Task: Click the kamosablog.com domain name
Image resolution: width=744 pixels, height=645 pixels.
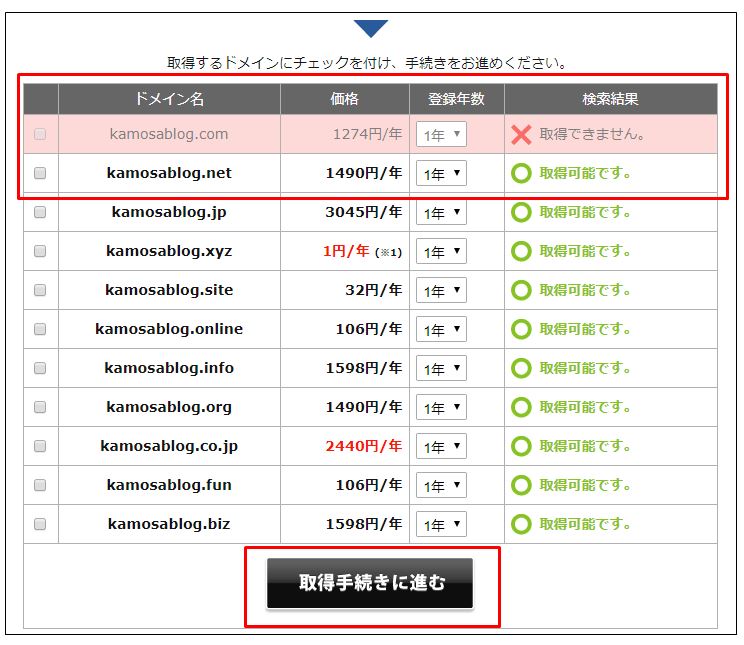Action: click(x=169, y=134)
